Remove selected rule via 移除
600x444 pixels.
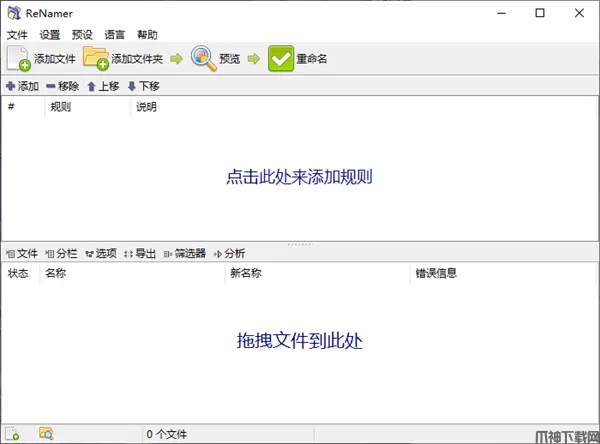[x=63, y=86]
